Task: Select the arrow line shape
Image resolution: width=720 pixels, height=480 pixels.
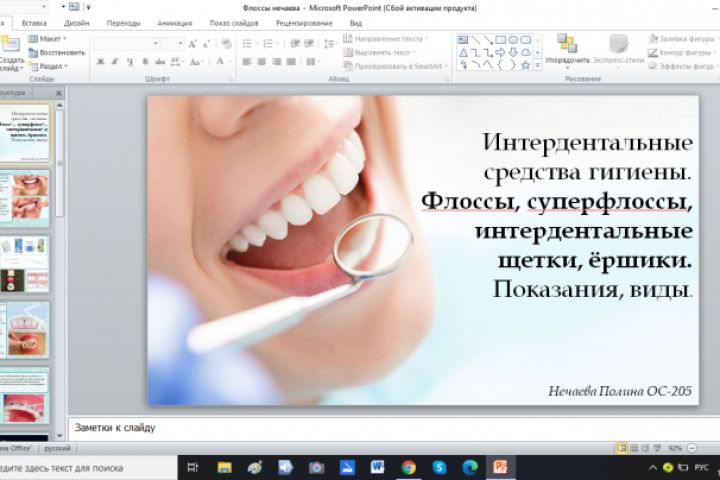Action: pos(489,40)
